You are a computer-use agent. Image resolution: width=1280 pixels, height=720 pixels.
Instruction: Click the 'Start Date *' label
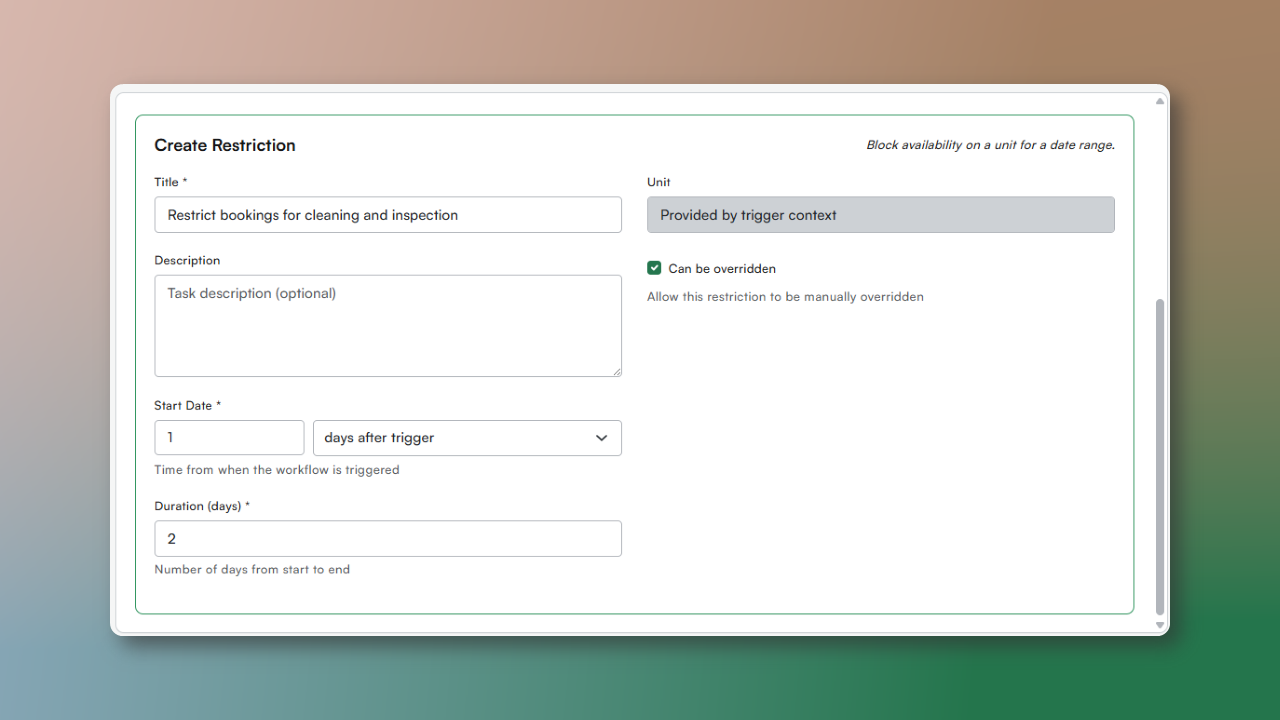tap(188, 405)
